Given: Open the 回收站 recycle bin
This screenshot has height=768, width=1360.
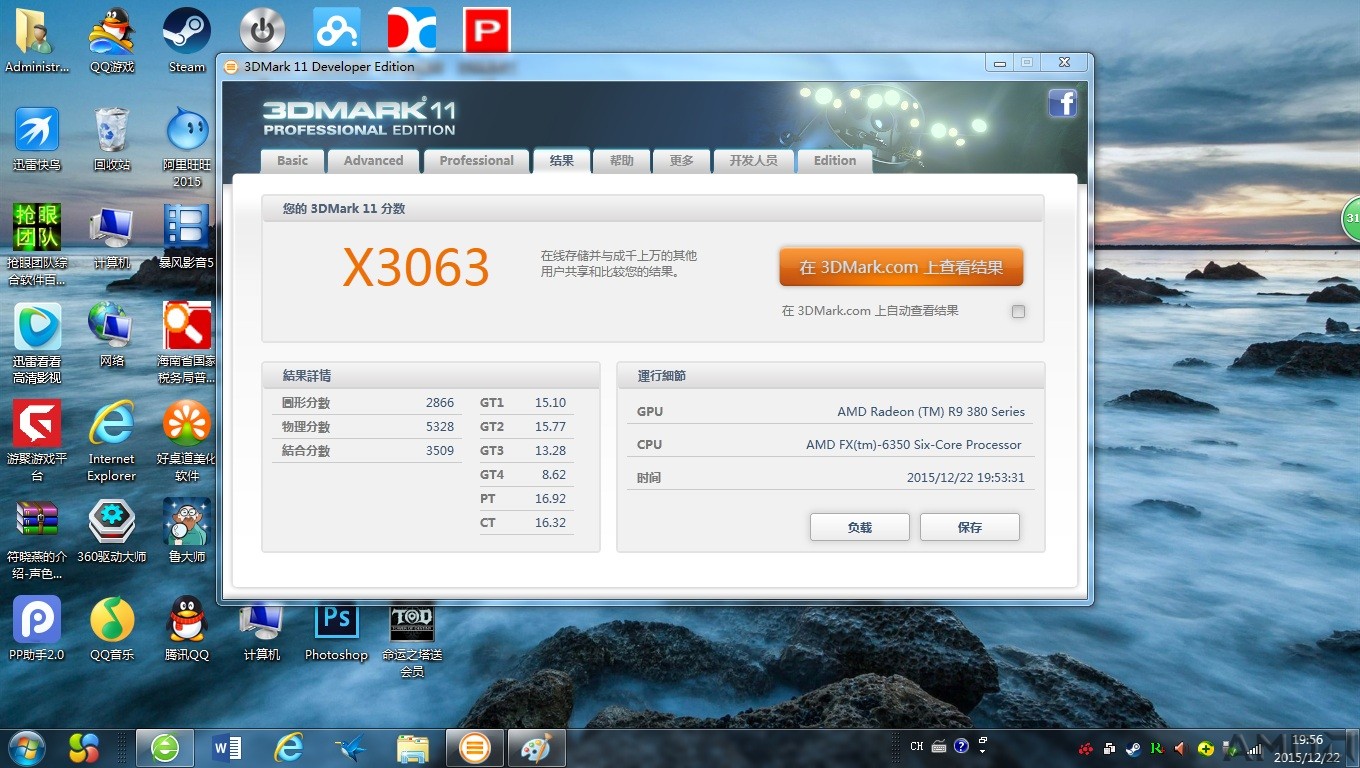Looking at the screenshot, I should tap(112, 139).
